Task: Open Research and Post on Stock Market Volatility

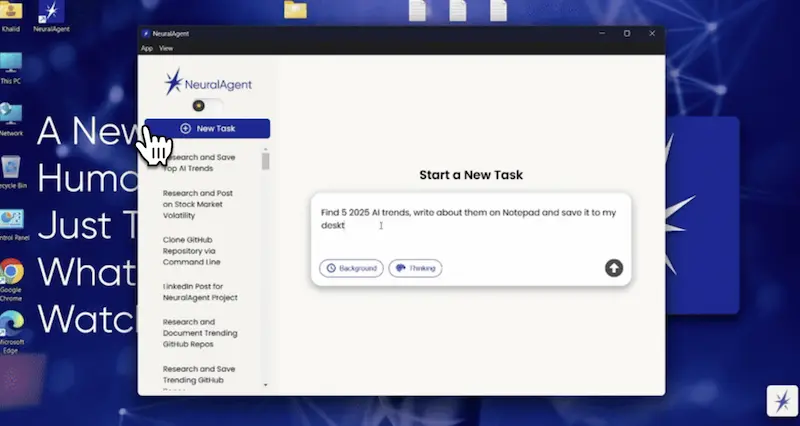Action: tap(198, 204)
